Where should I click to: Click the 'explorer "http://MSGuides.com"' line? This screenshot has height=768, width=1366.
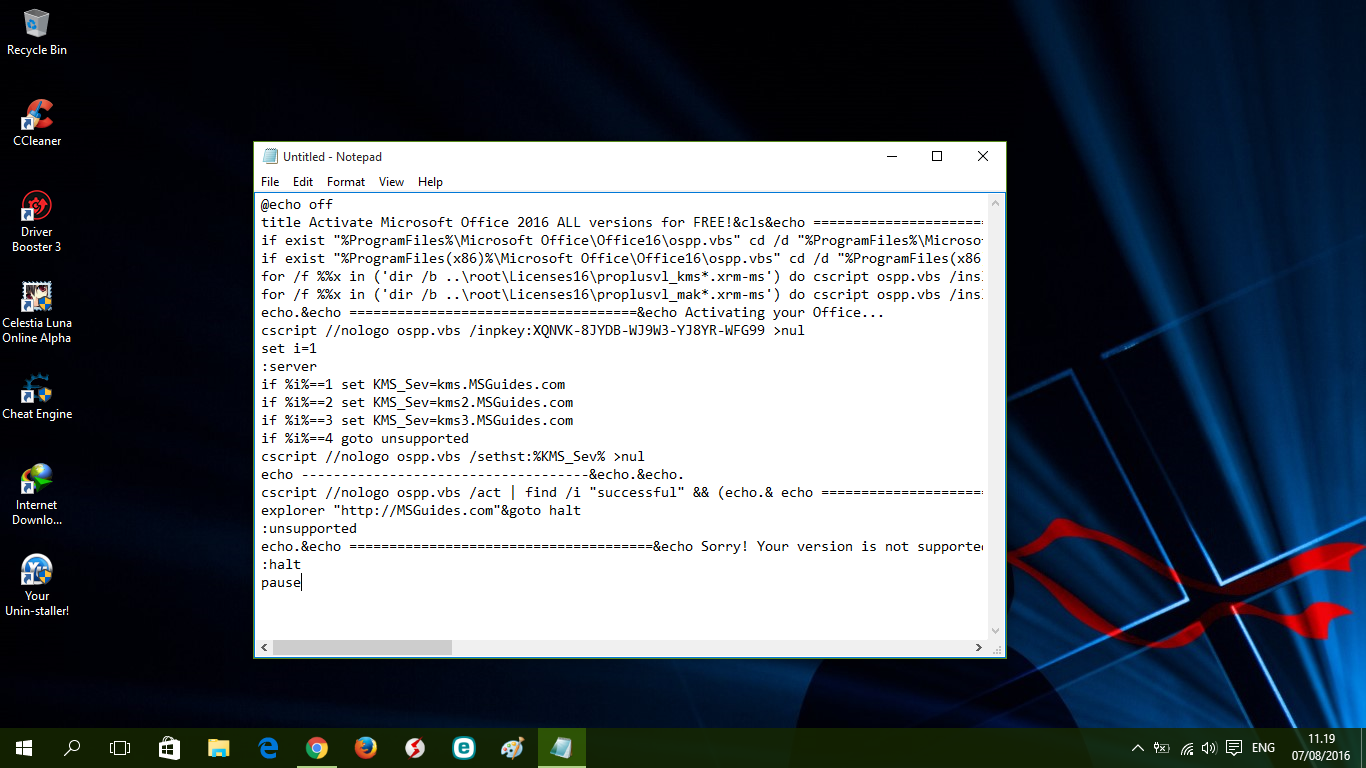pyautogui.click(x=421, y=511)
